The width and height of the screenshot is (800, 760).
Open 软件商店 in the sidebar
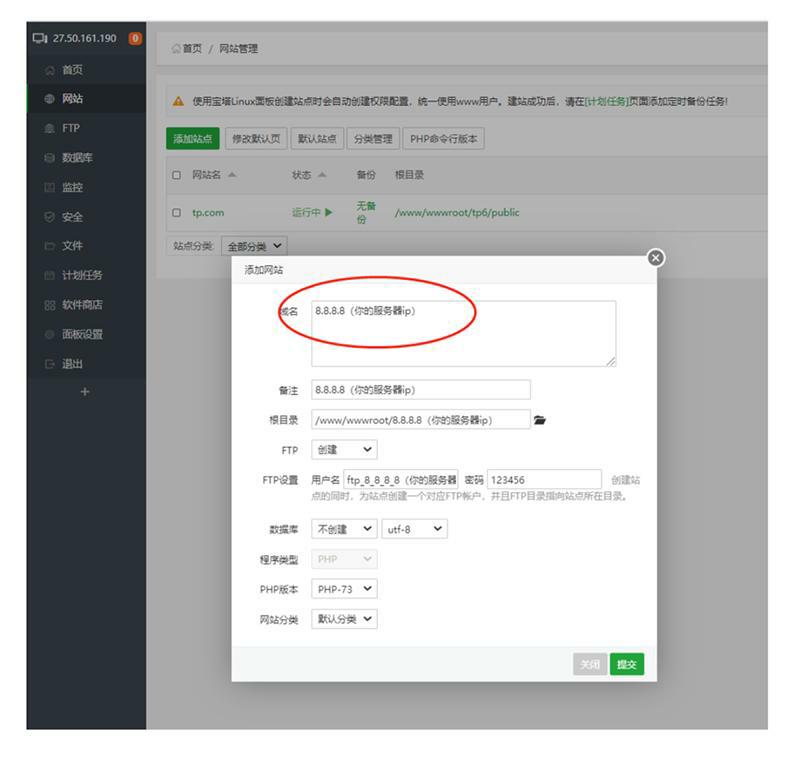(x=82, y=305)
